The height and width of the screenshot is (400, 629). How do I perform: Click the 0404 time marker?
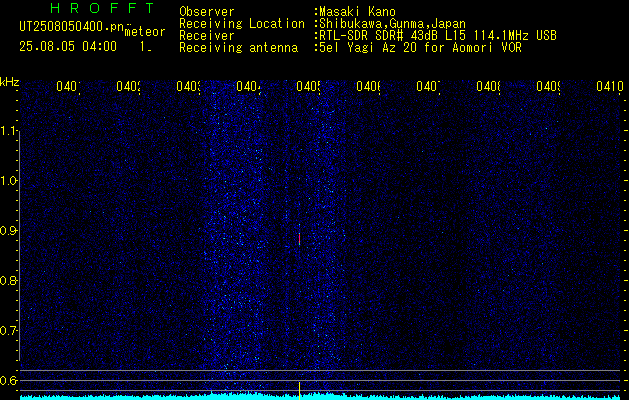248,87
